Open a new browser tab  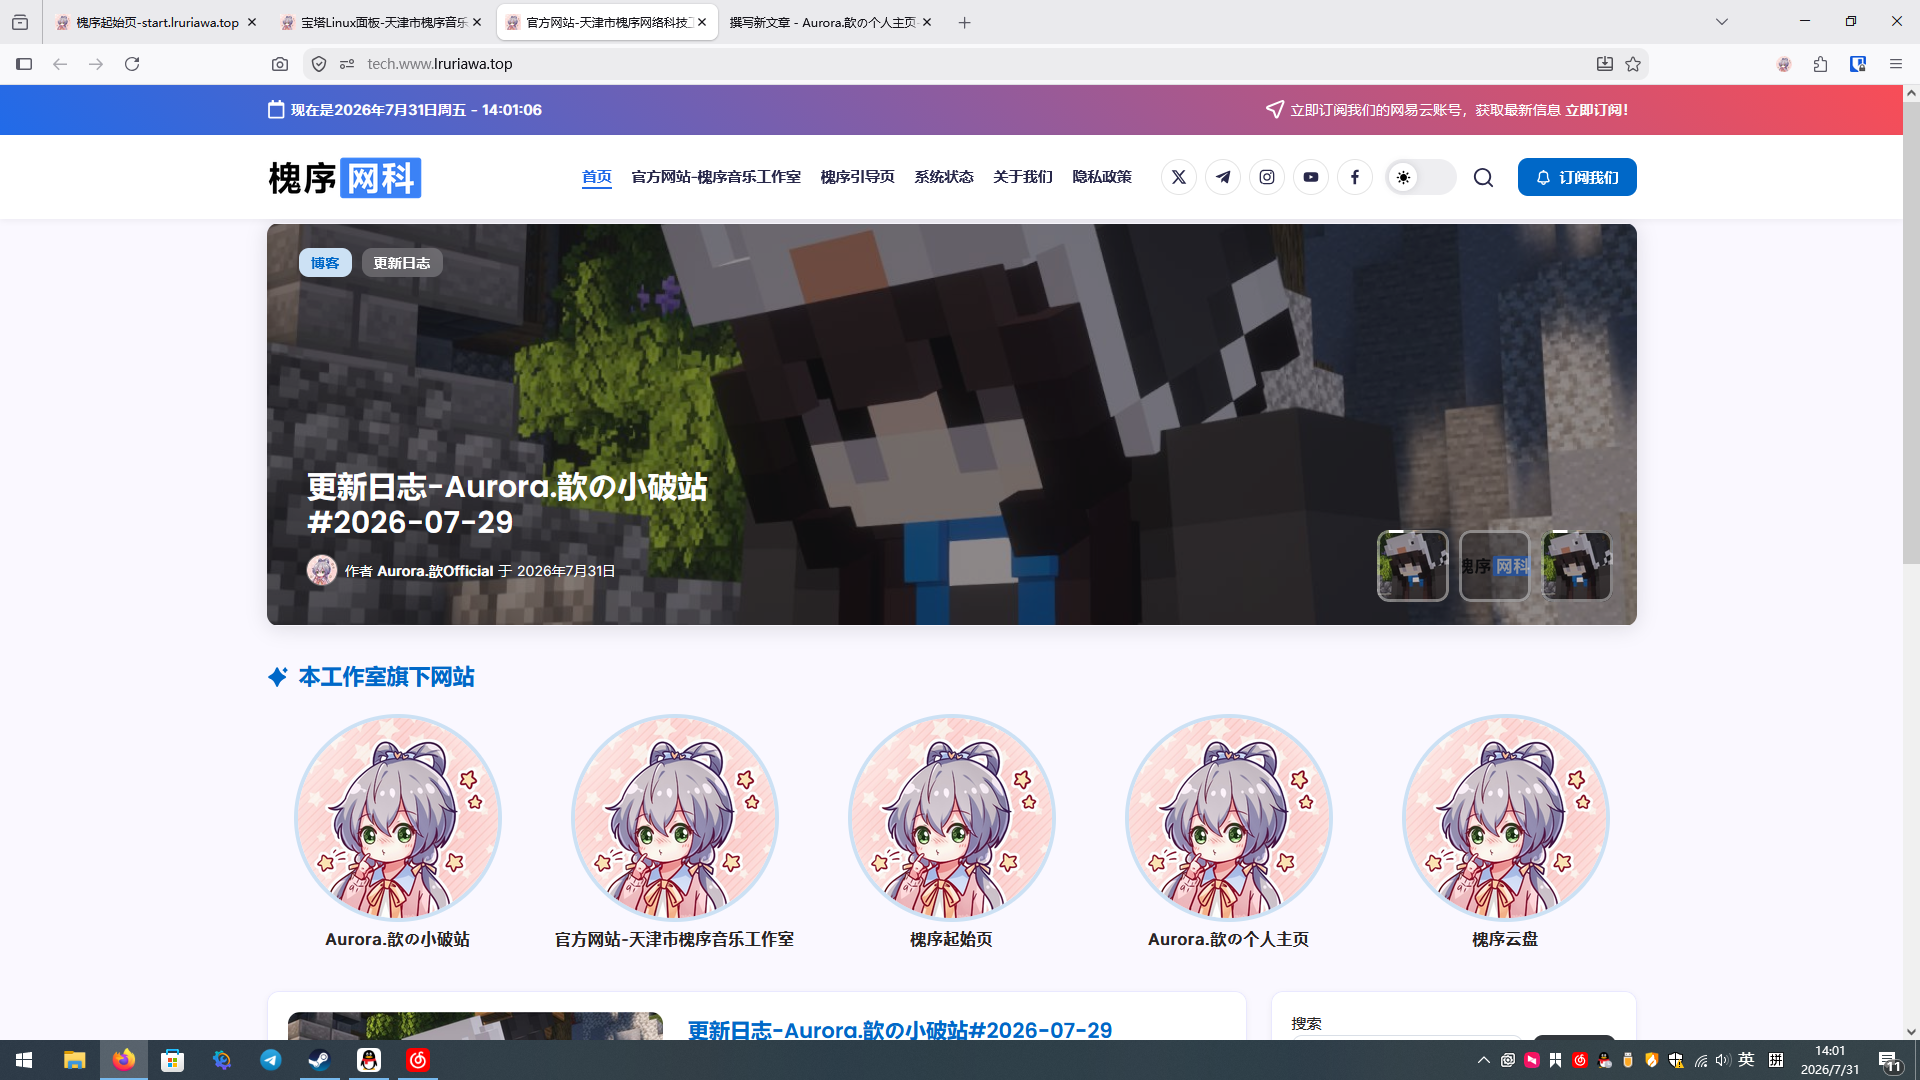tap(964, 22)
